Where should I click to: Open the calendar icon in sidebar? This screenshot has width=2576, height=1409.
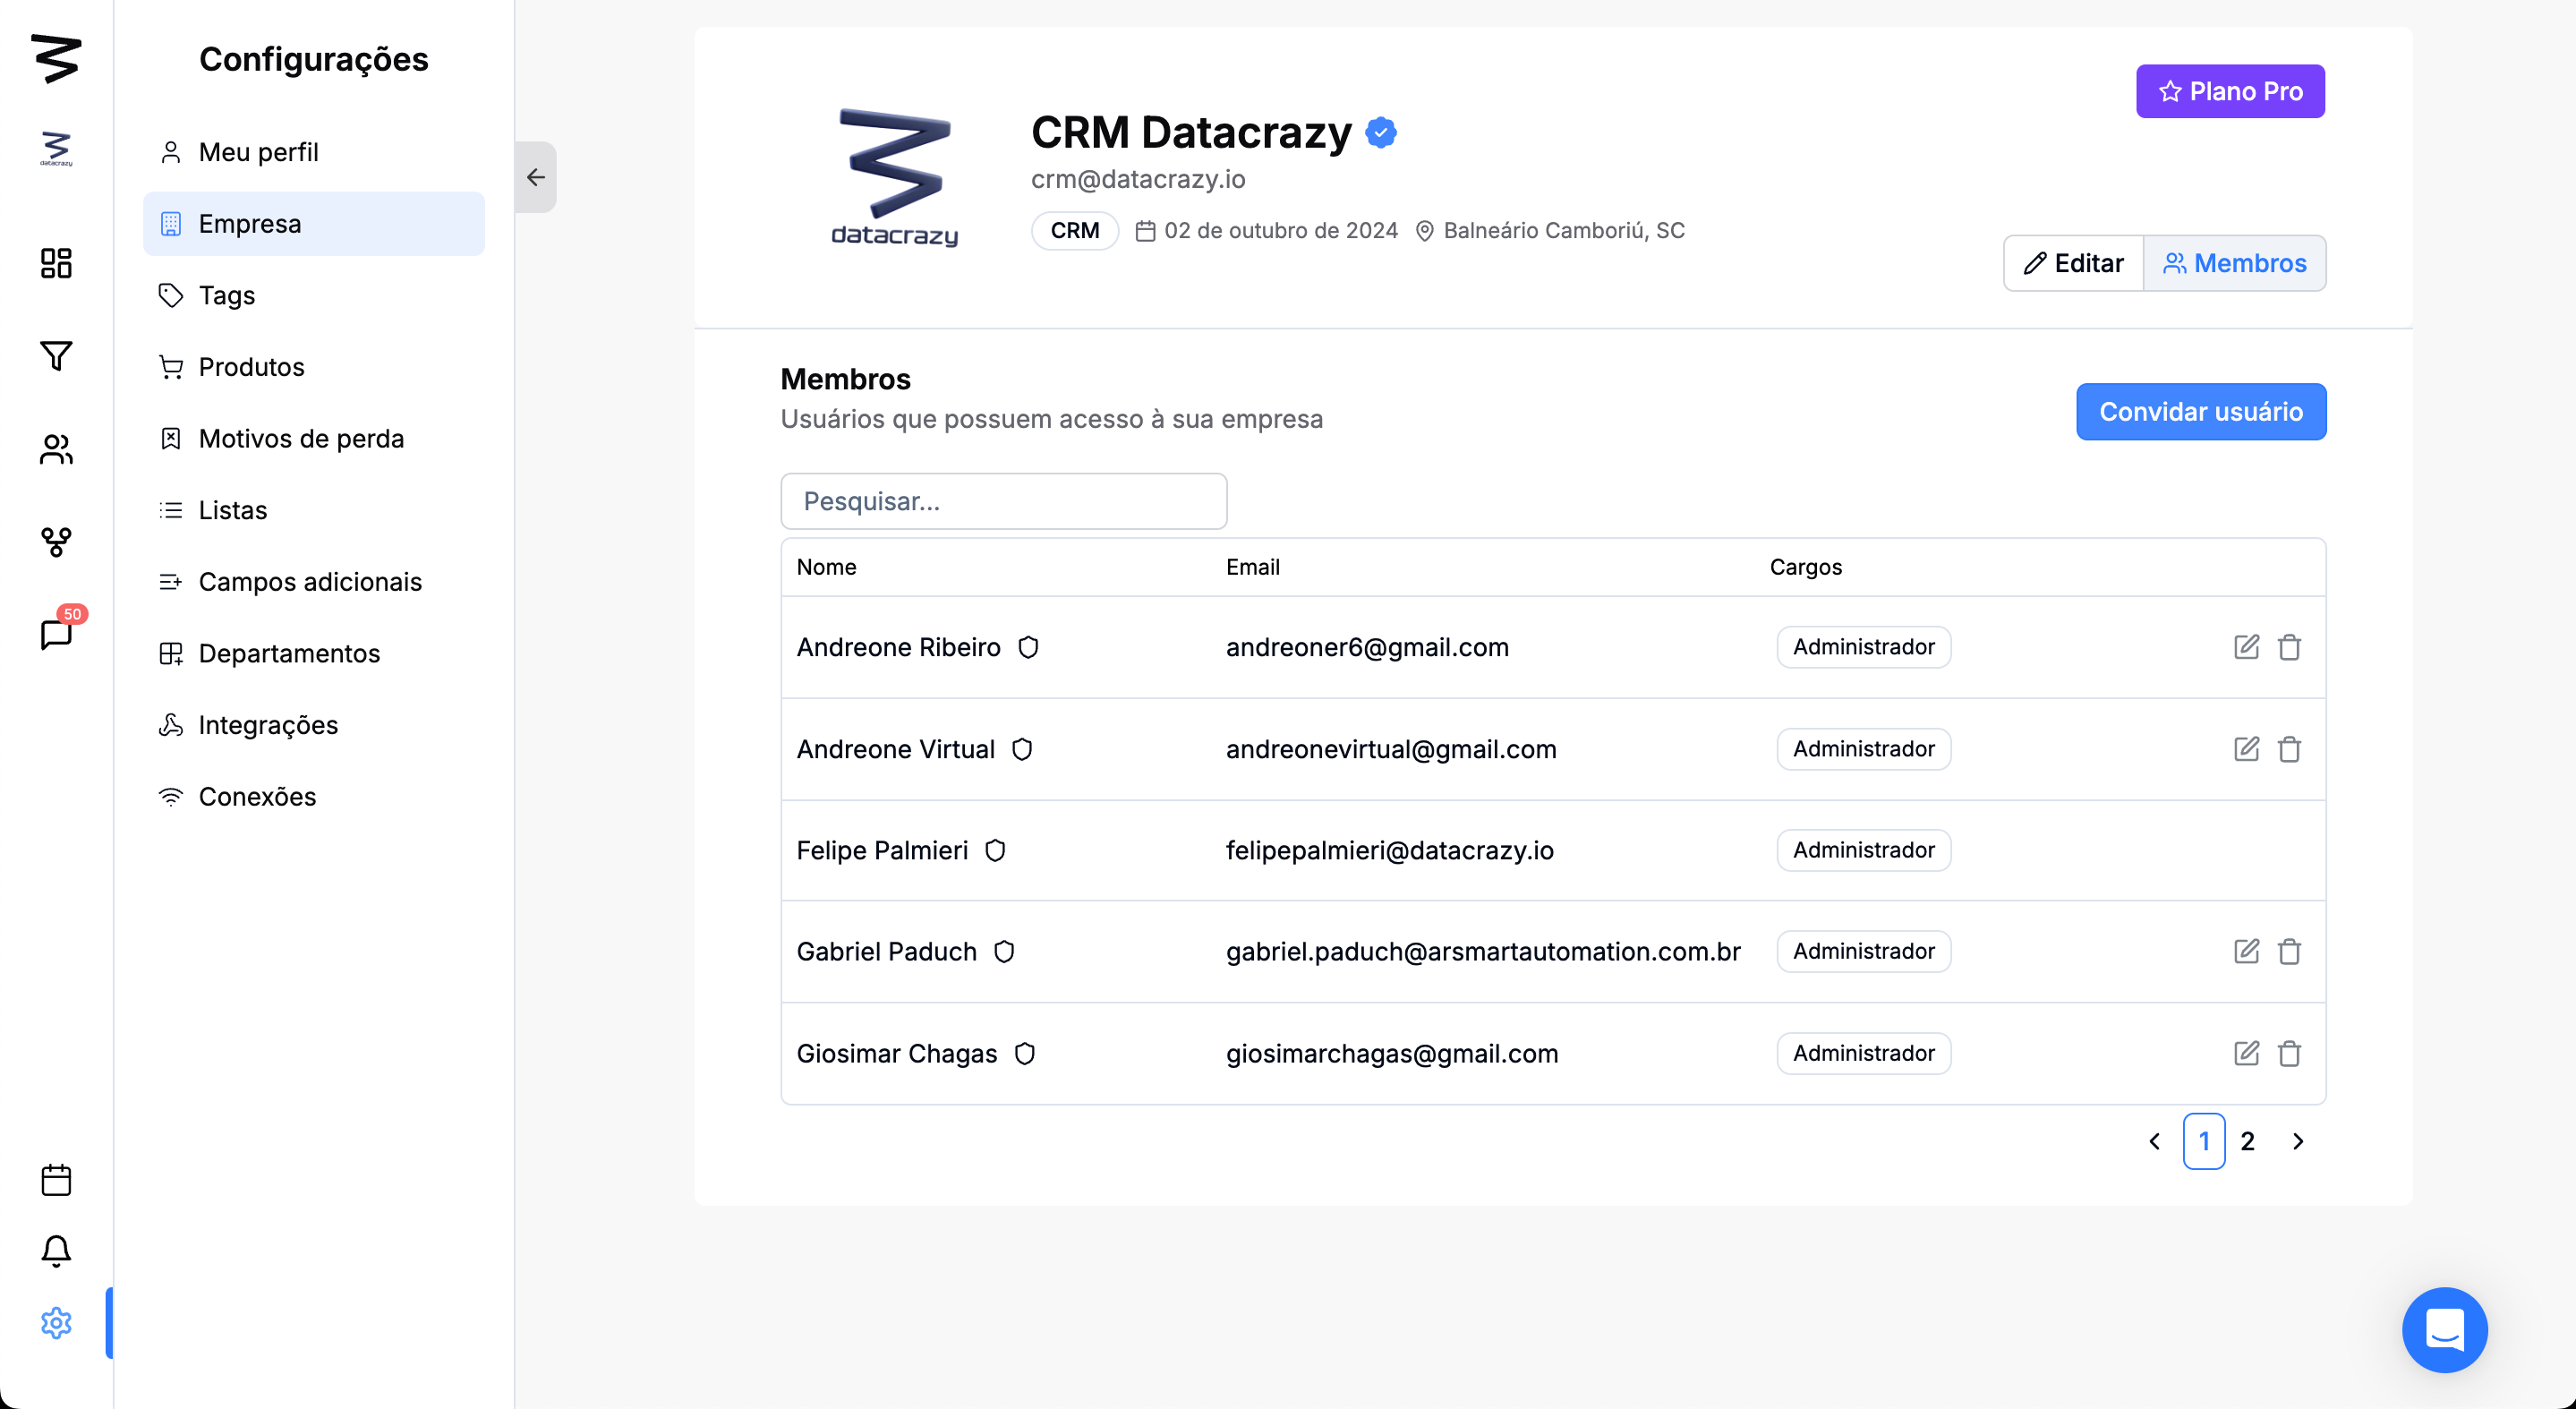[x=56, y=1180]
